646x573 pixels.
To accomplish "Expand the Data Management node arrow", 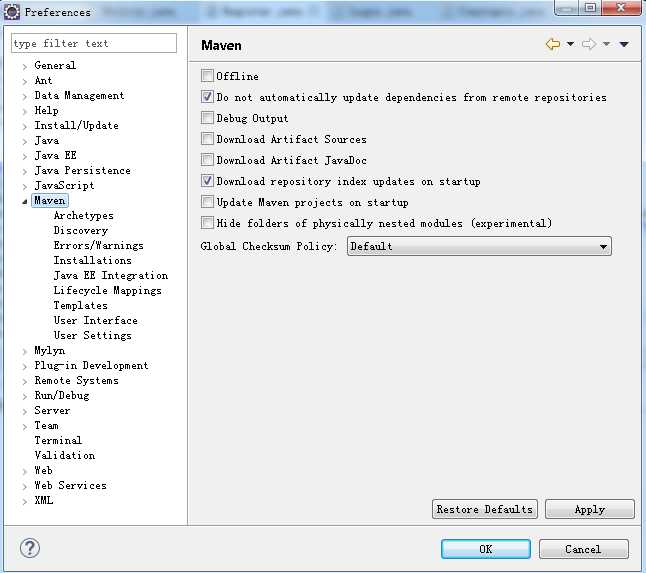I will click(25, 96).
